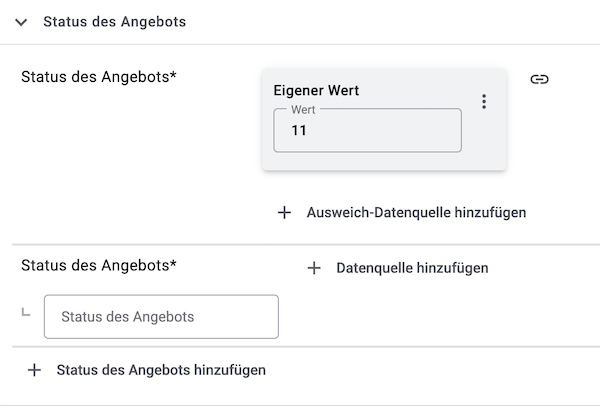The image size is (600, 406).
Task: Click the chain link icon beside the card
Action: (539, 80)
